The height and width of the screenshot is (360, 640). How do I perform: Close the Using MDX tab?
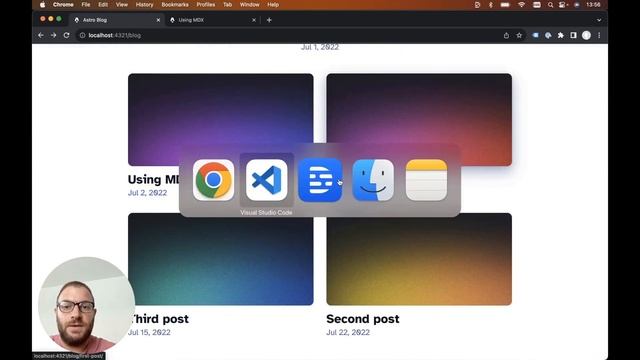[x=254, y=20]
